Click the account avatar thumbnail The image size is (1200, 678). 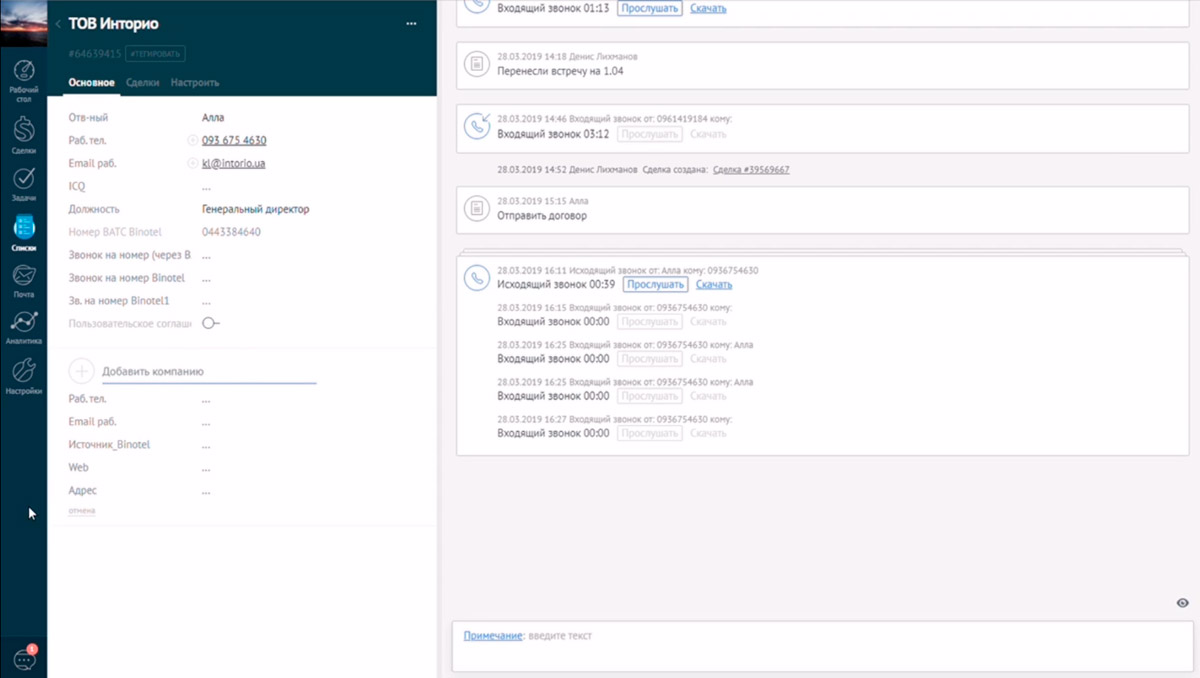[23, 23]
